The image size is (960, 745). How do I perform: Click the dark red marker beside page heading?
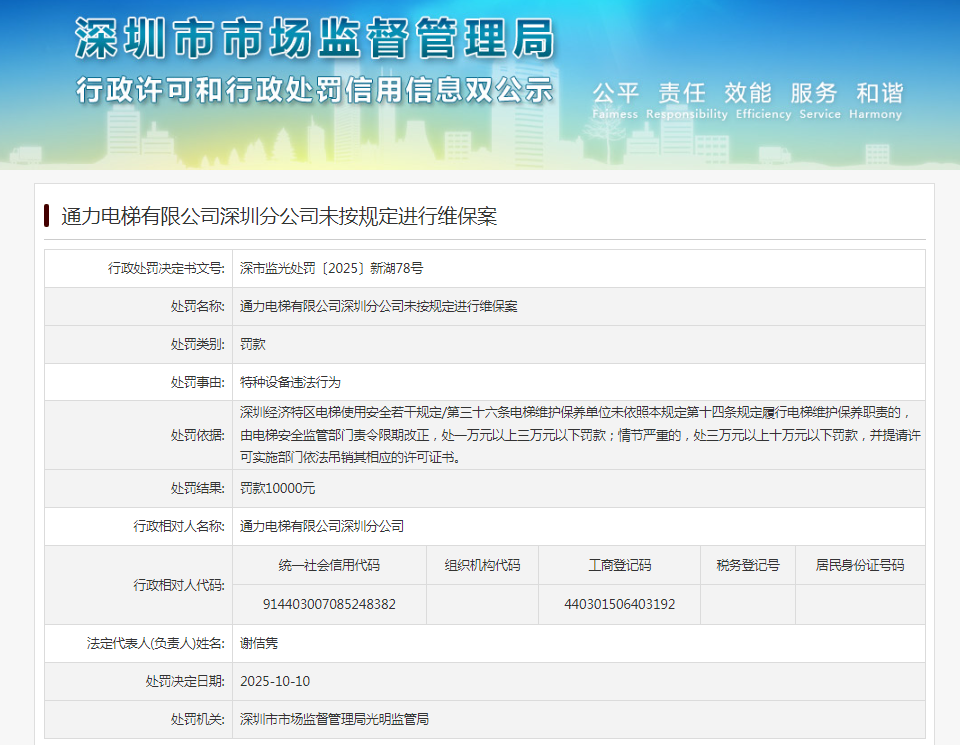(x=47, y=215)
